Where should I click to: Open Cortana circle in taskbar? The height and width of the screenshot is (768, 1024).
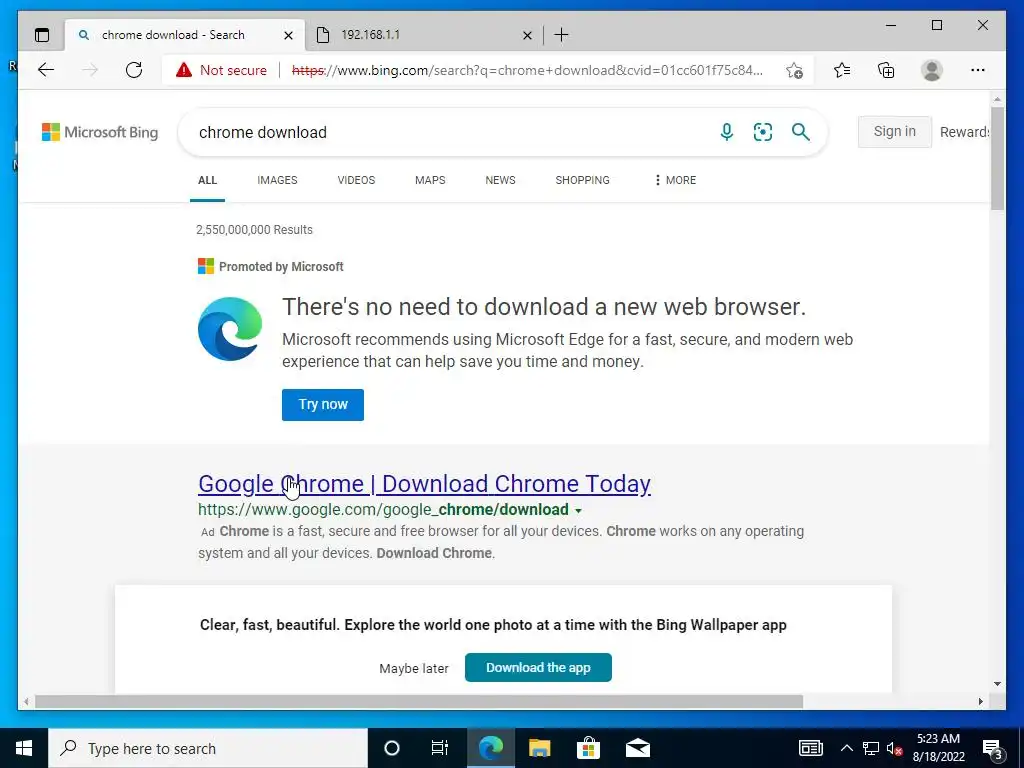point(392,748)
